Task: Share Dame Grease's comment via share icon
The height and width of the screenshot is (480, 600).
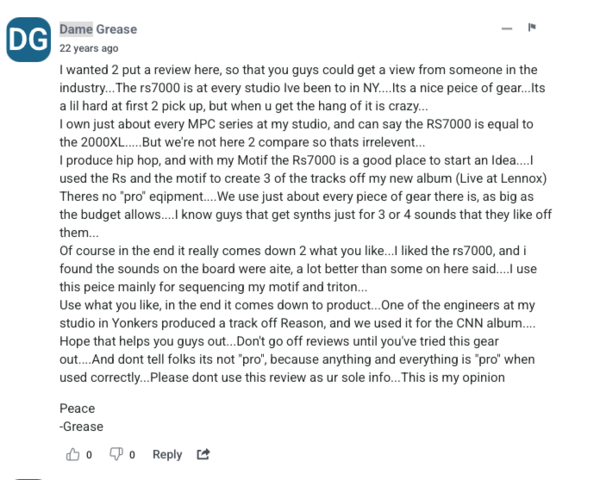Action: tap(203, 454)
